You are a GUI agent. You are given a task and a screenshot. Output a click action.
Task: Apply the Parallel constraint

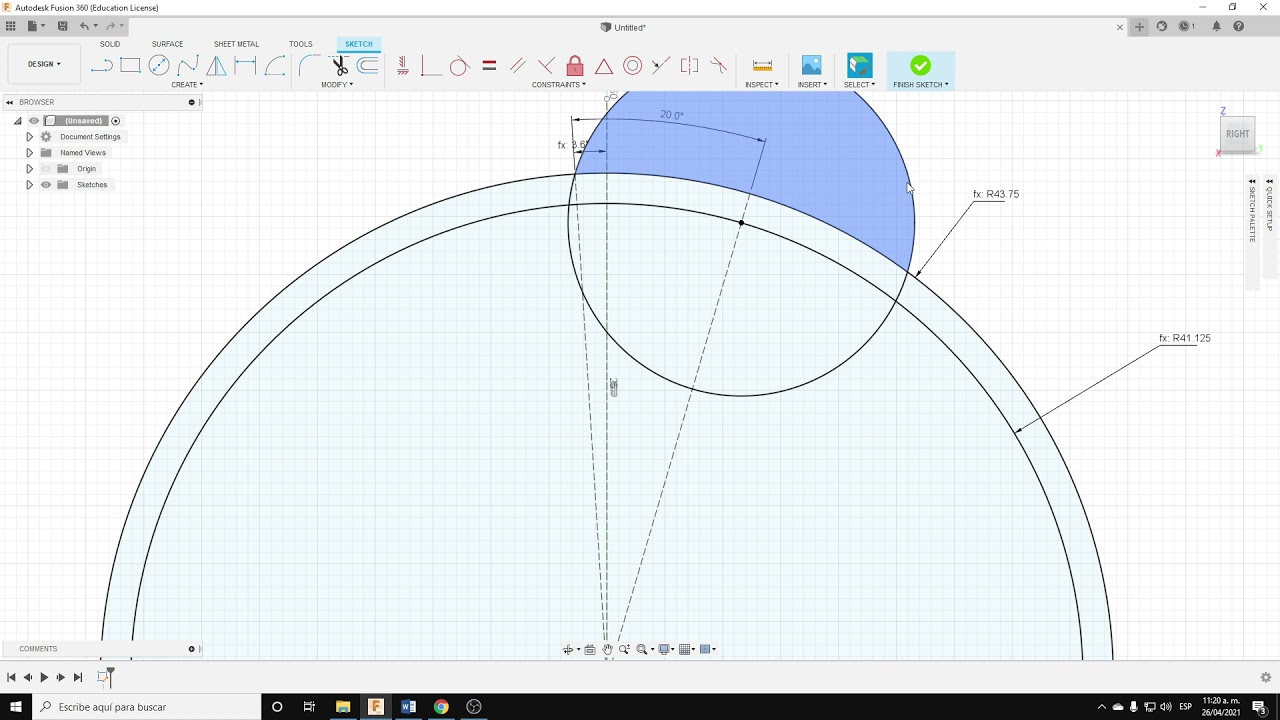[x=517, y=66]
